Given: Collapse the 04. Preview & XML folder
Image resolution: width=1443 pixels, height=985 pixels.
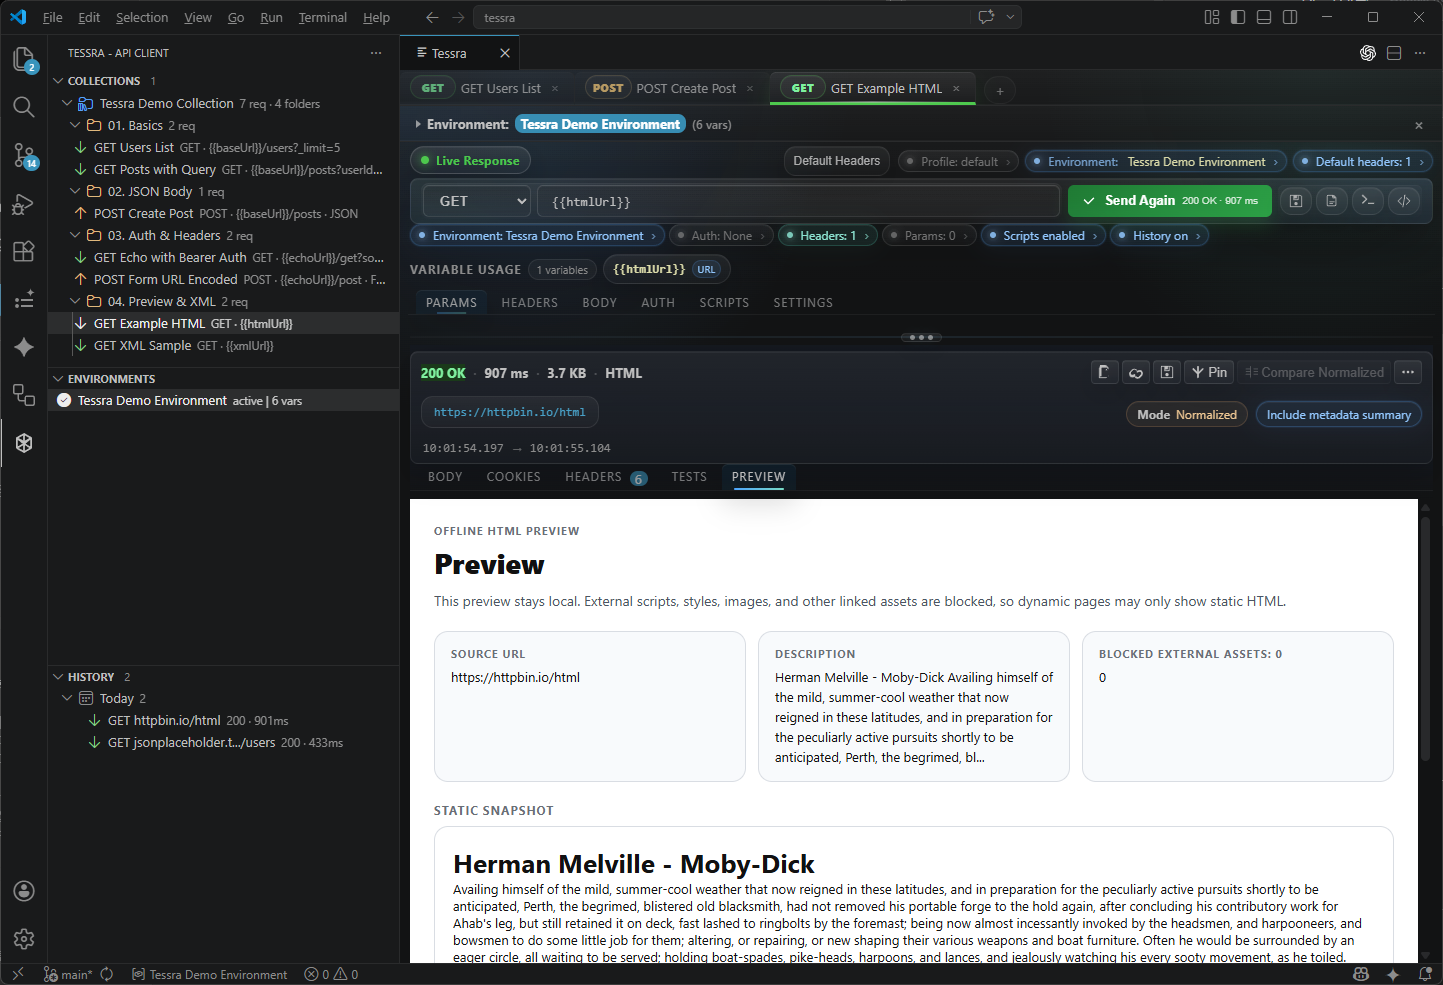Looking at the screenshot, I should (74, 301).
